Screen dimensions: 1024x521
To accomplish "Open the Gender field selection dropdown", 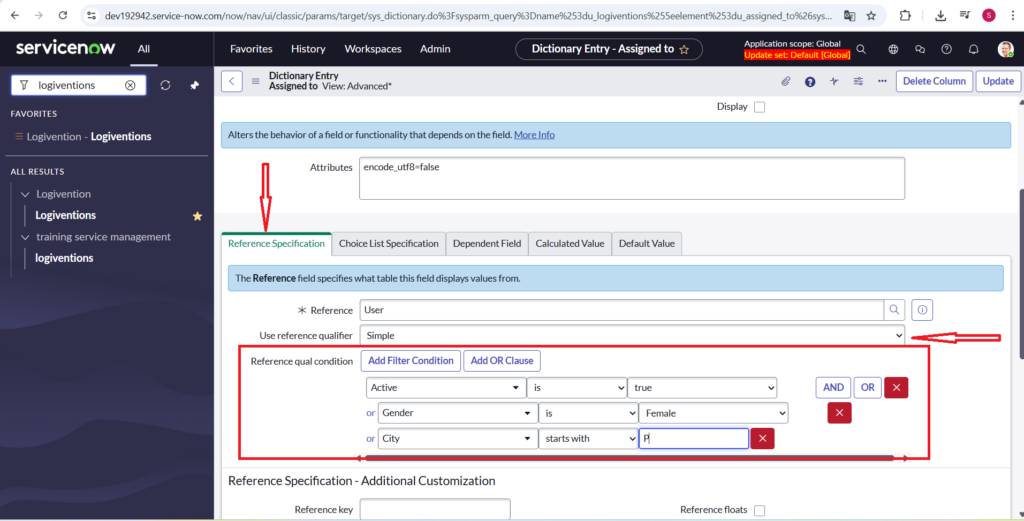I will pyautogui.click(x=457, y=412).
